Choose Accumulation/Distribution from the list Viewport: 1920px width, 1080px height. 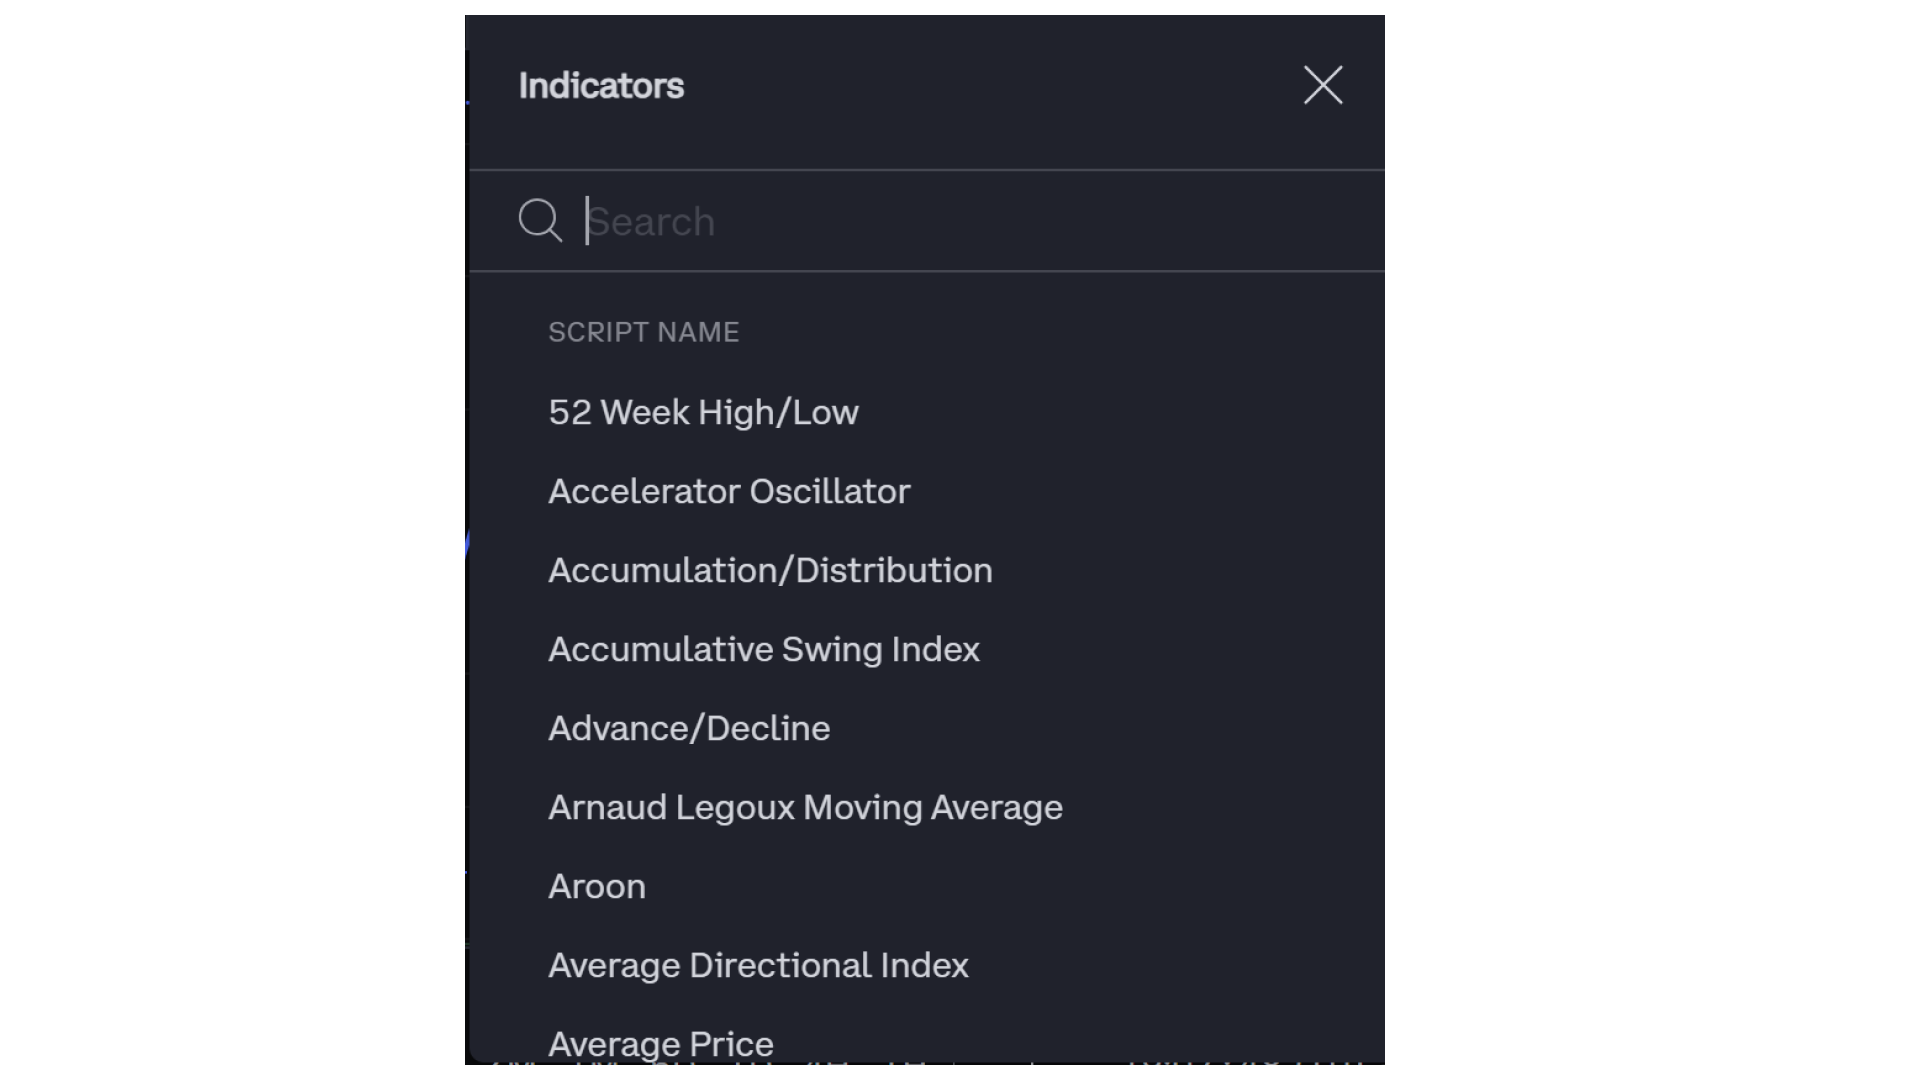pyautogui.click(x=770, y=570)
